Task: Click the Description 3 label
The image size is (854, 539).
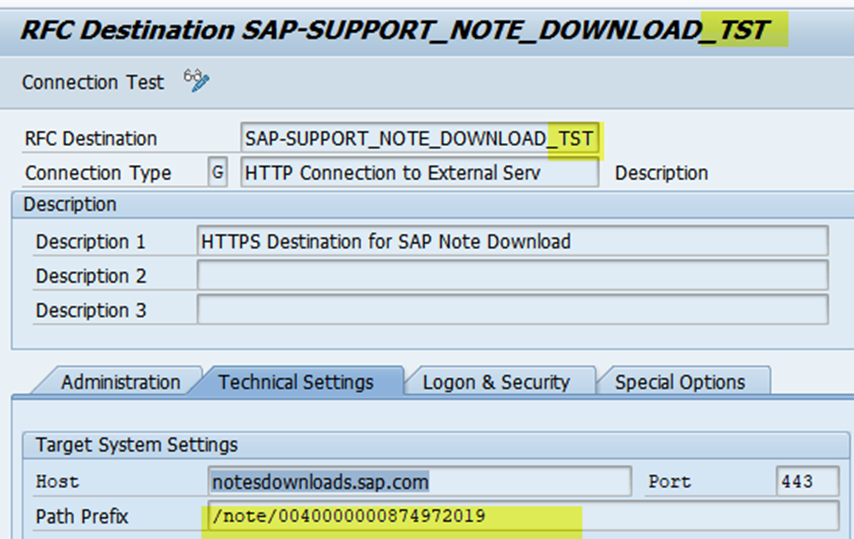Action: 90,310
